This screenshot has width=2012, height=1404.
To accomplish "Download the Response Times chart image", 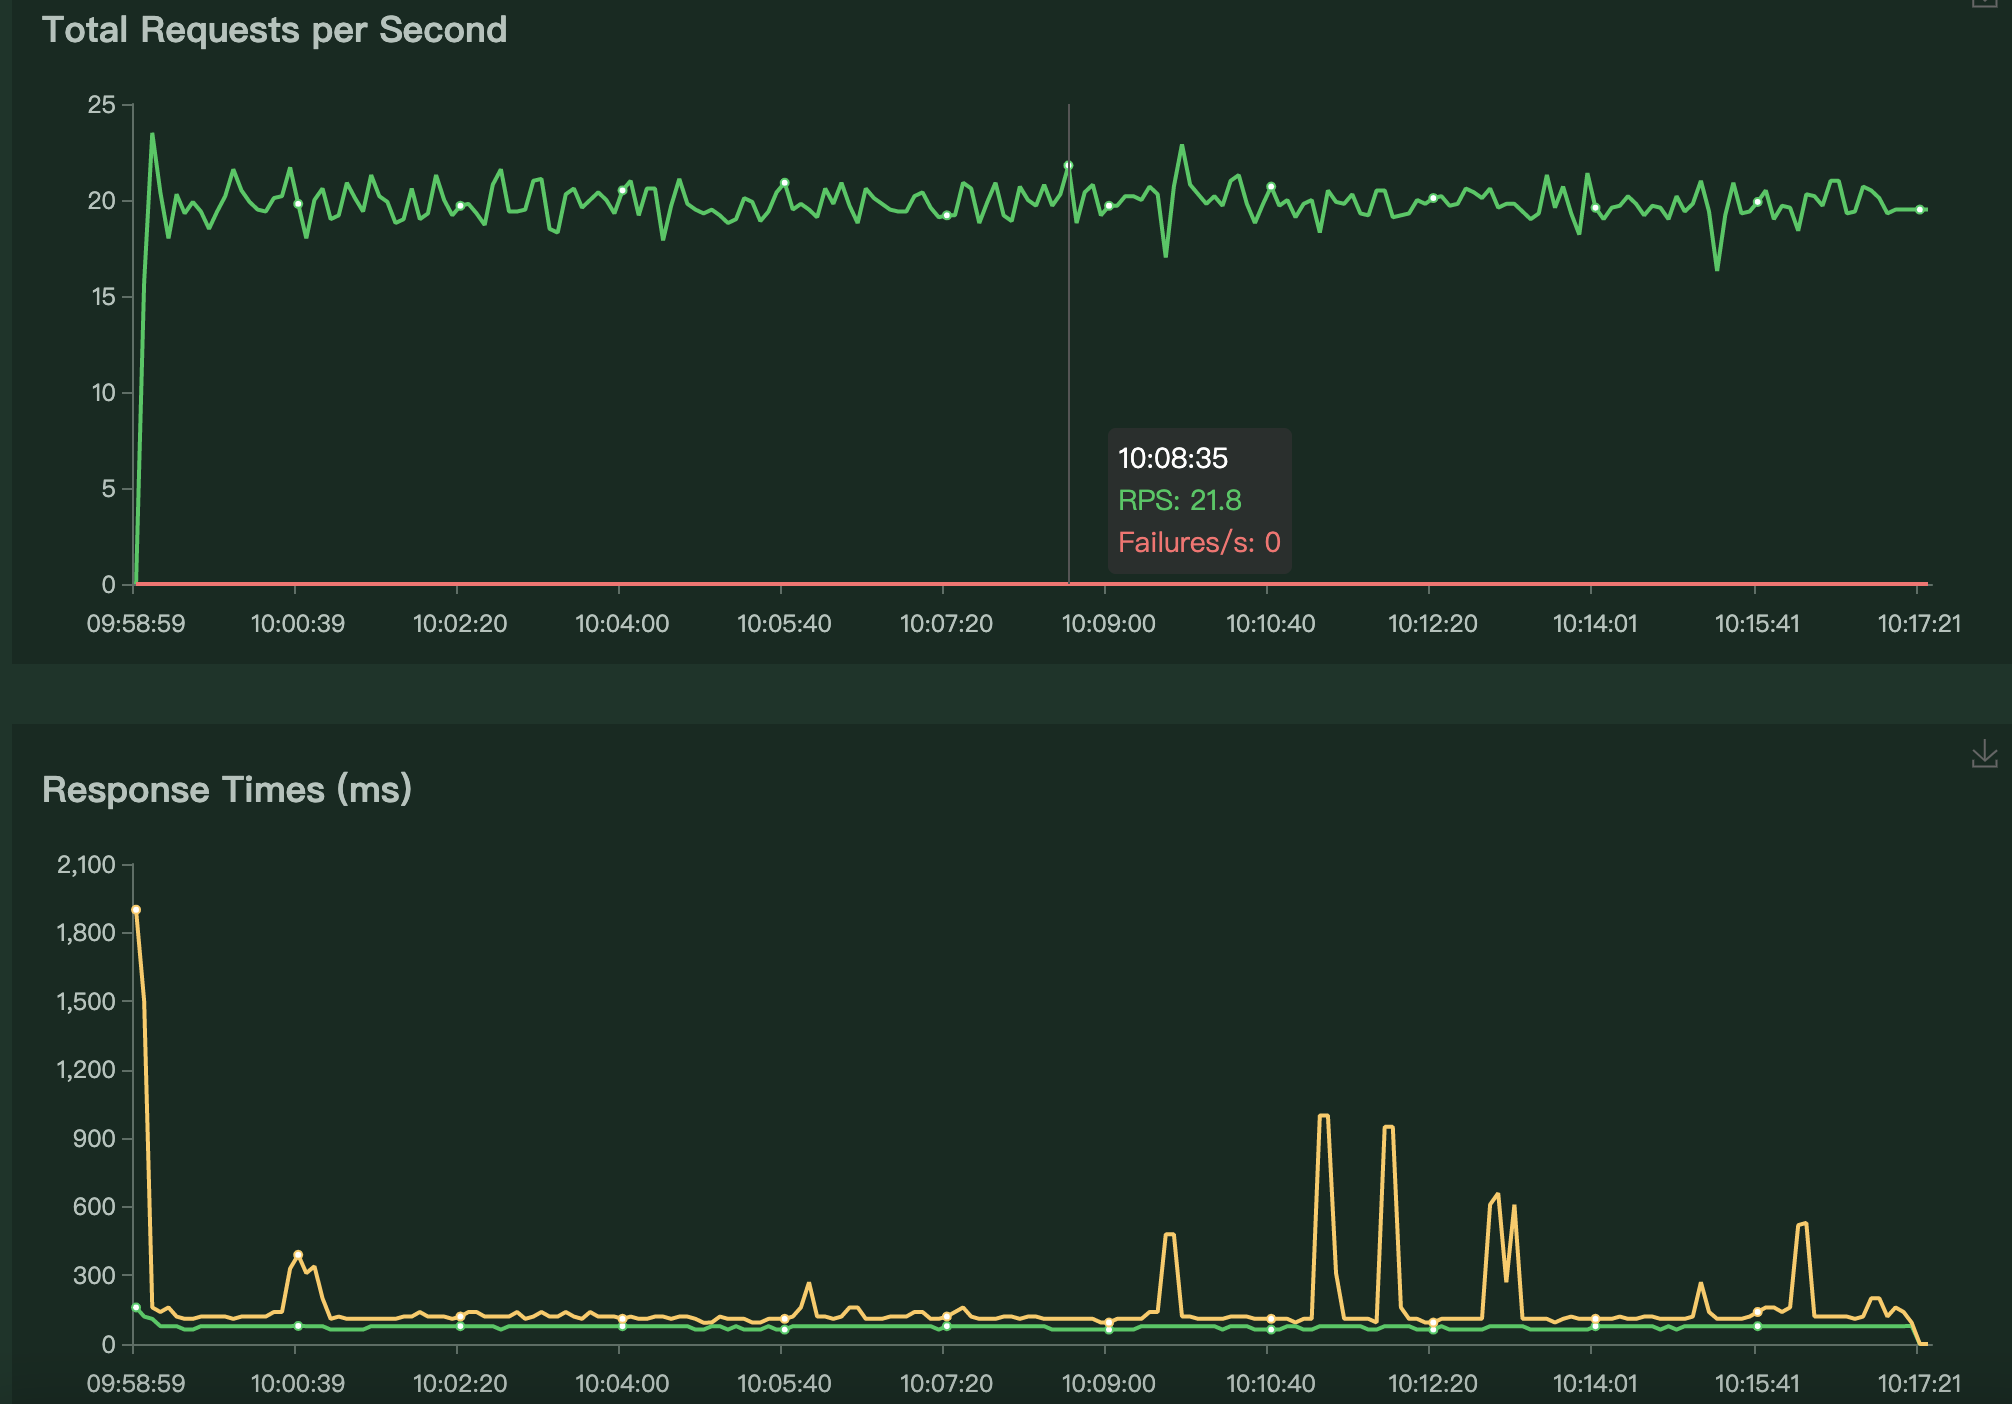I will (x=1984, y=754).
